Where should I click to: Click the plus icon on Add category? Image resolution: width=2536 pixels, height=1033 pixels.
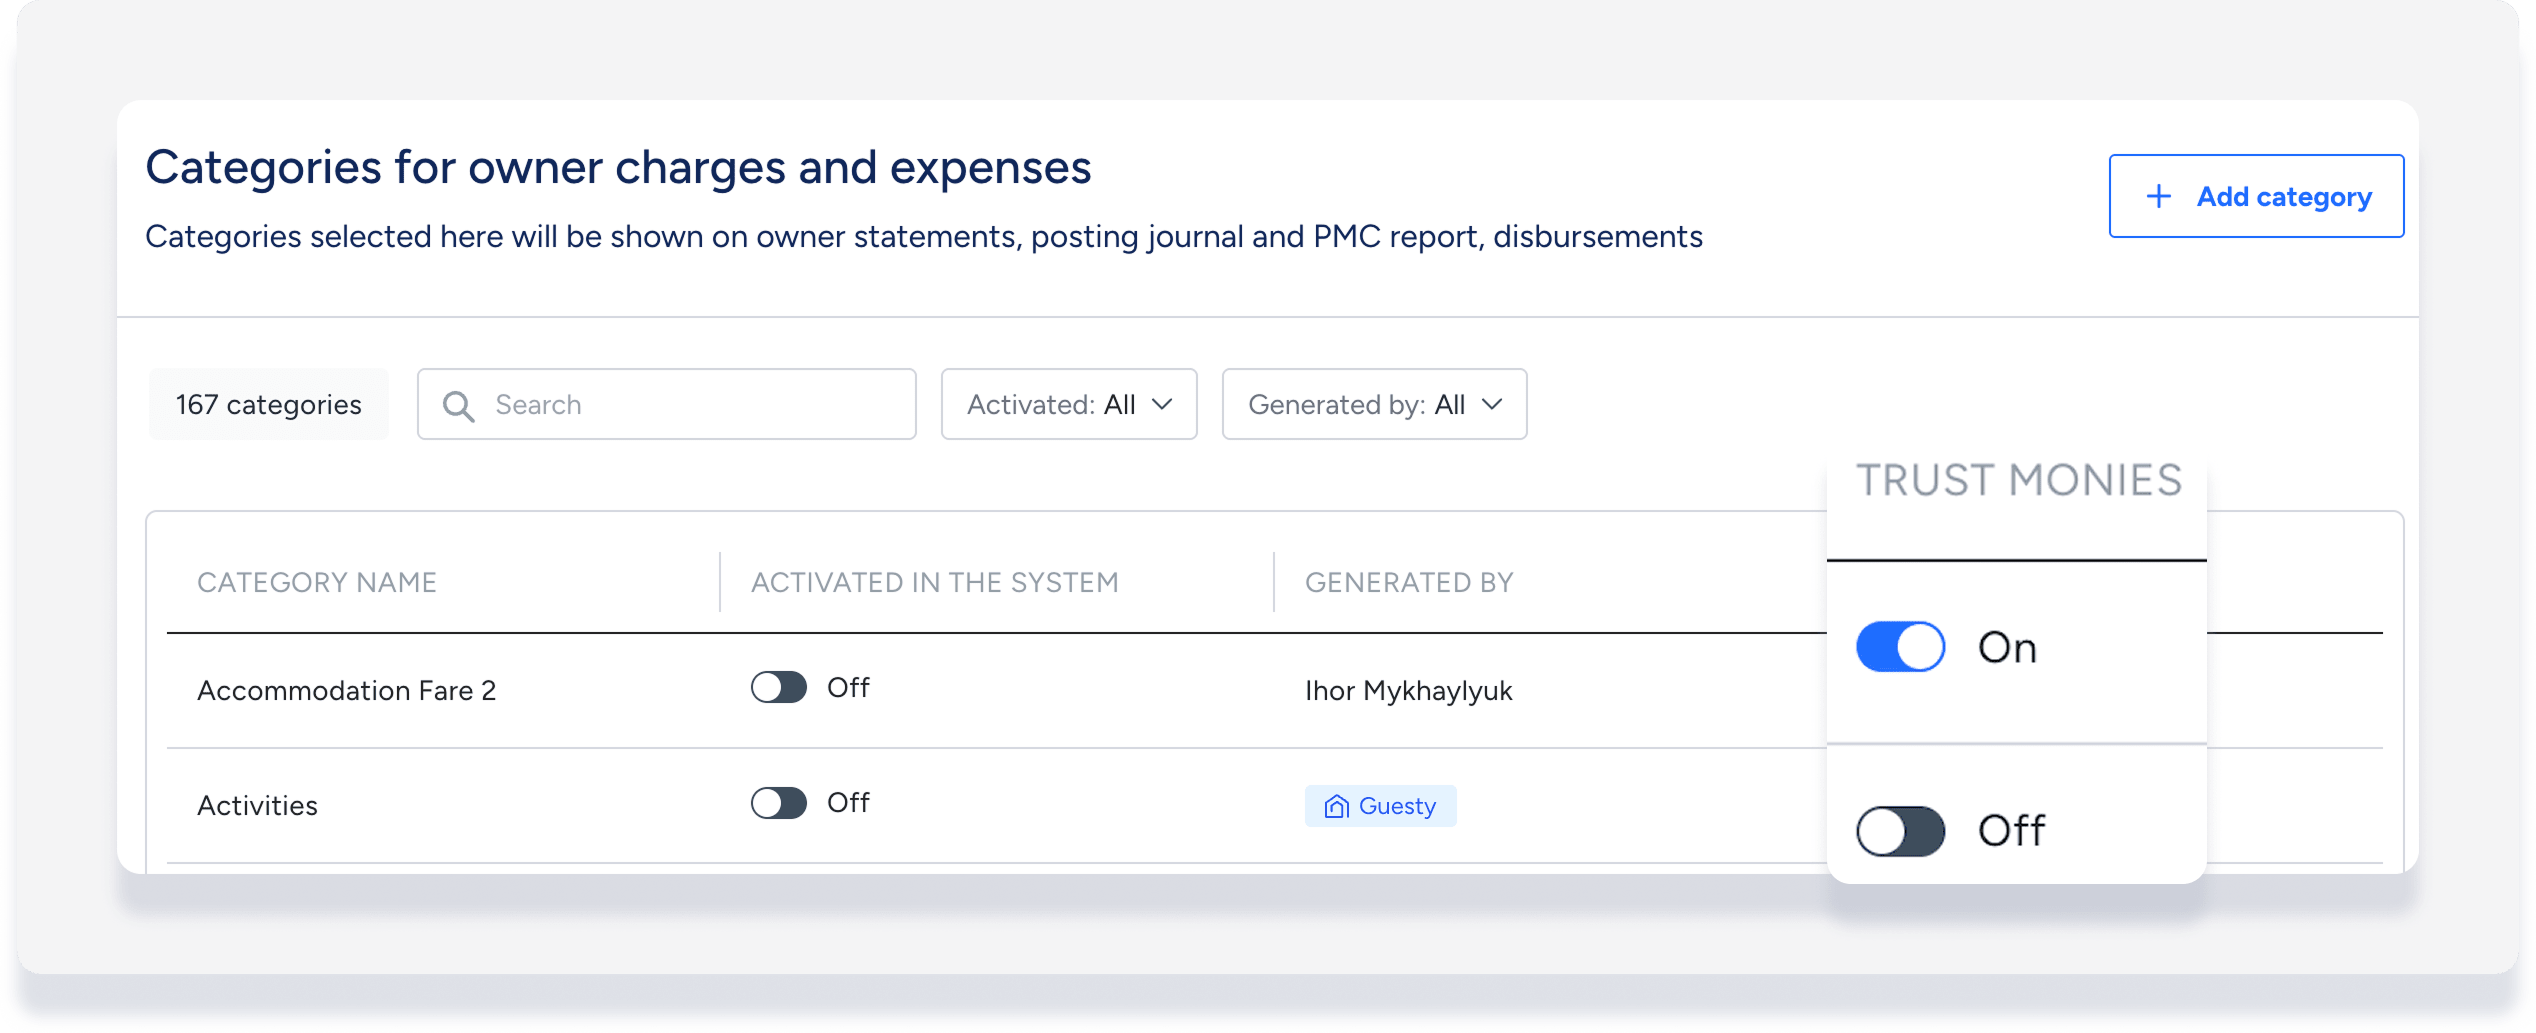2159,197
